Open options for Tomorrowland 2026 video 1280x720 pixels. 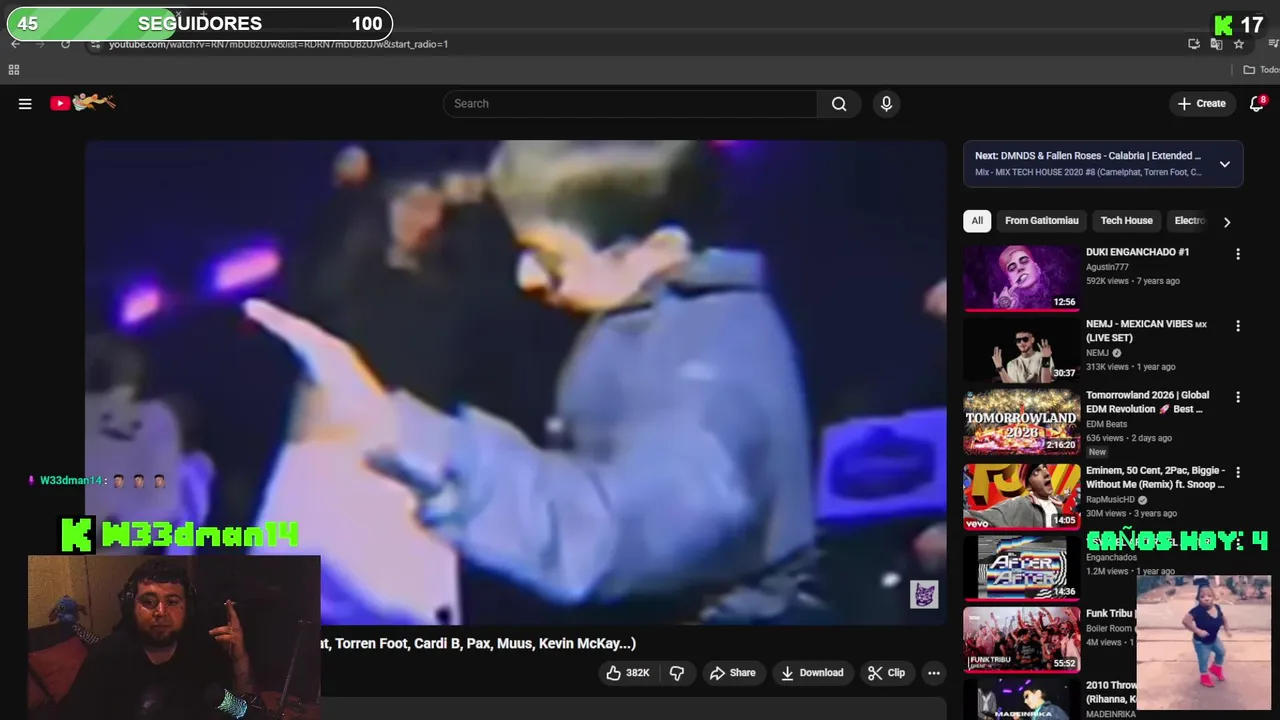pyautogui.click(x=1238, y=397)
